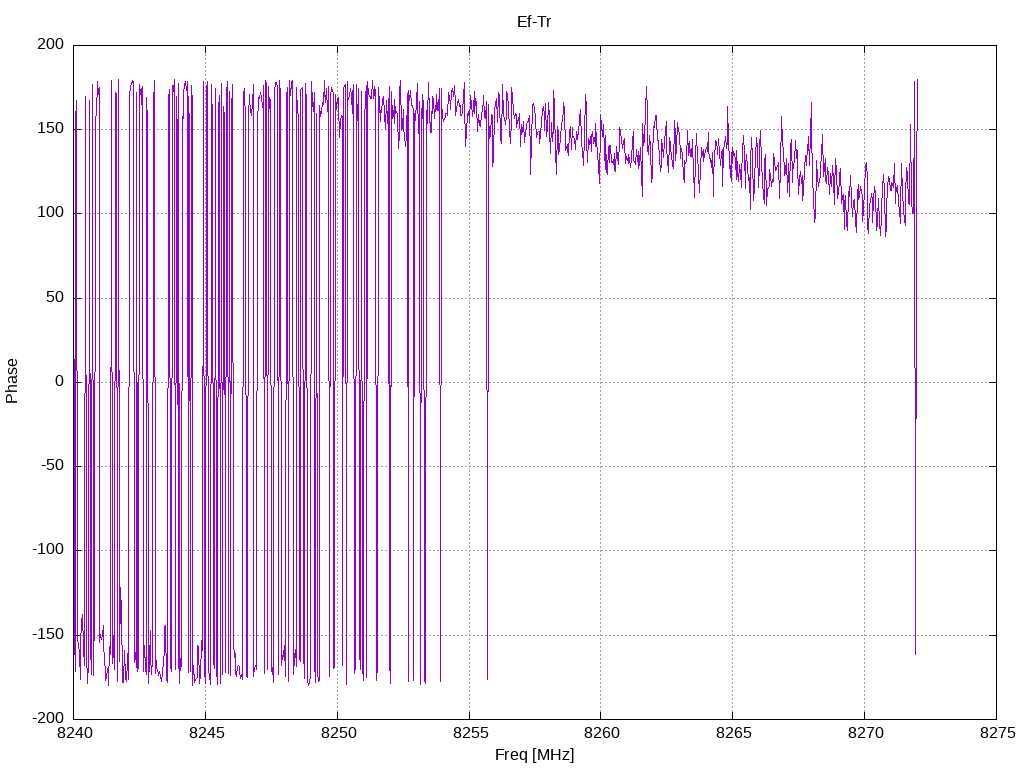Click the lone vertical spike just past 8255 MHz
Viewport: 1024px width, 768px height.
pos(487,392)
